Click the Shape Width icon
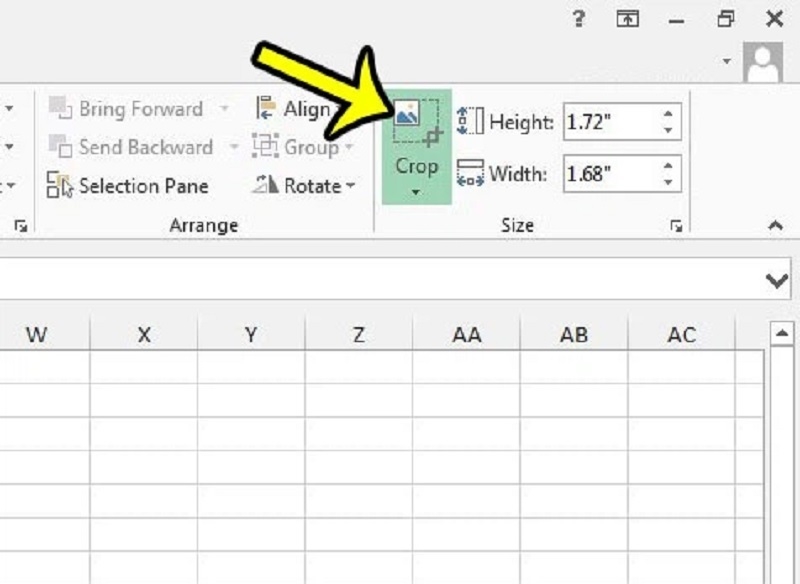Viewport: 800px width, 584px height. click(x=470, y=174)
